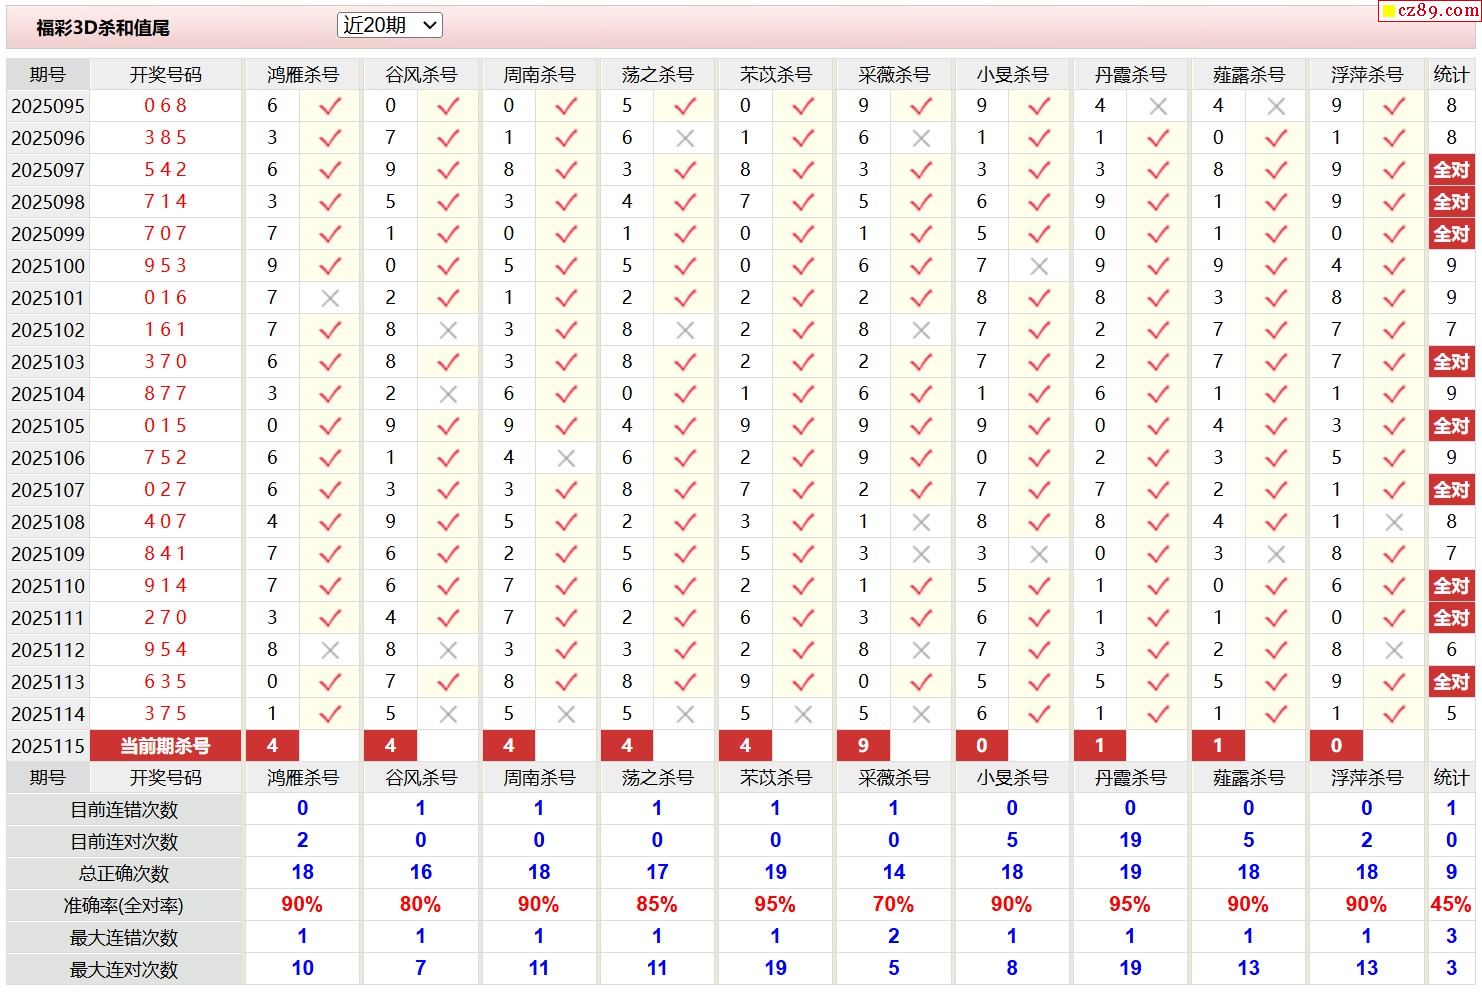
Task: Click issue number 2025104
Action: point(48,394)
